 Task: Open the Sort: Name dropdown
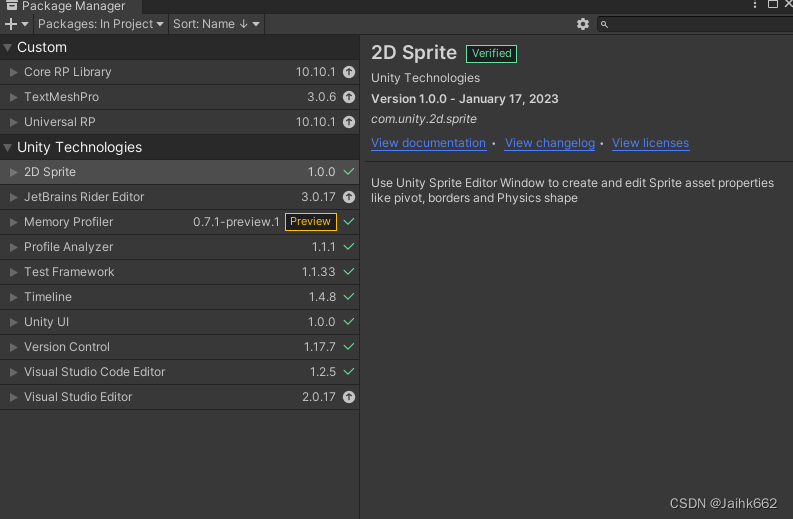[216, 24]
